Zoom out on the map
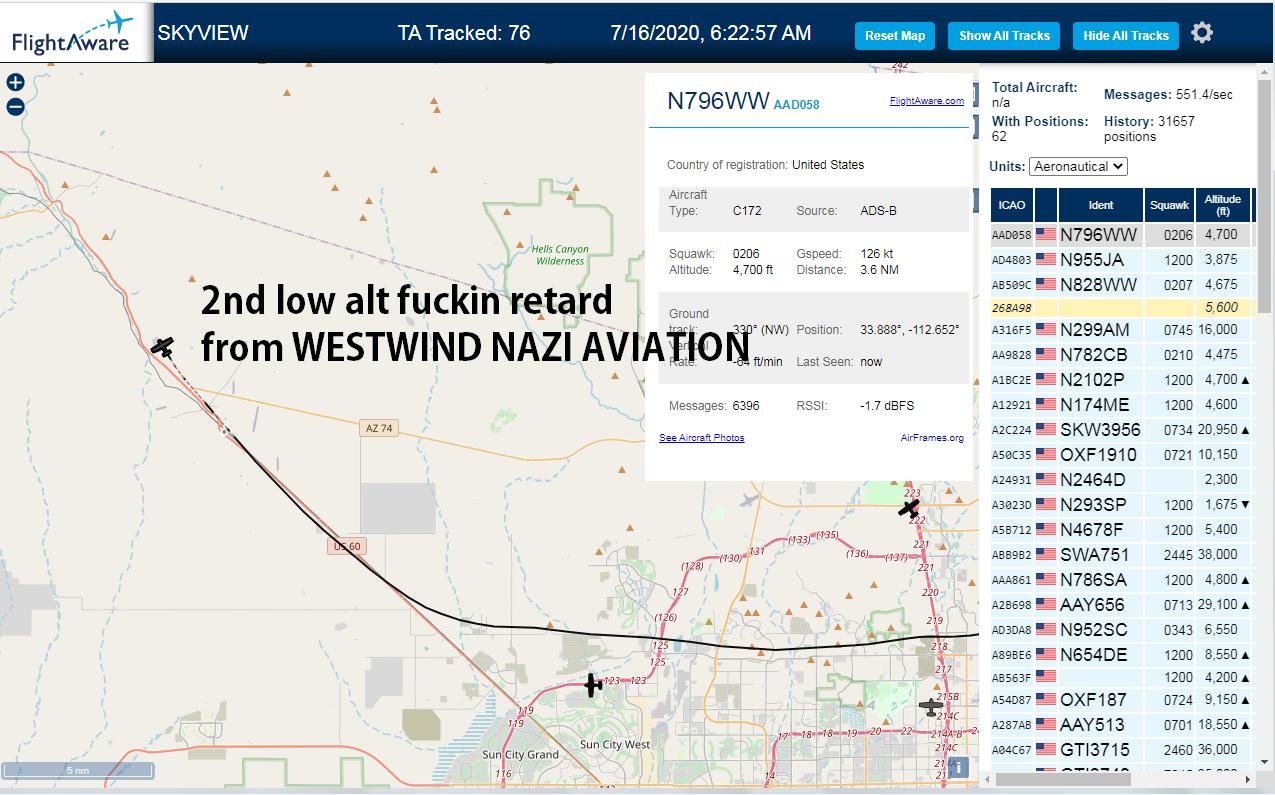The height and width of the screenshot is (795, 1275). [x=15, y=107]
